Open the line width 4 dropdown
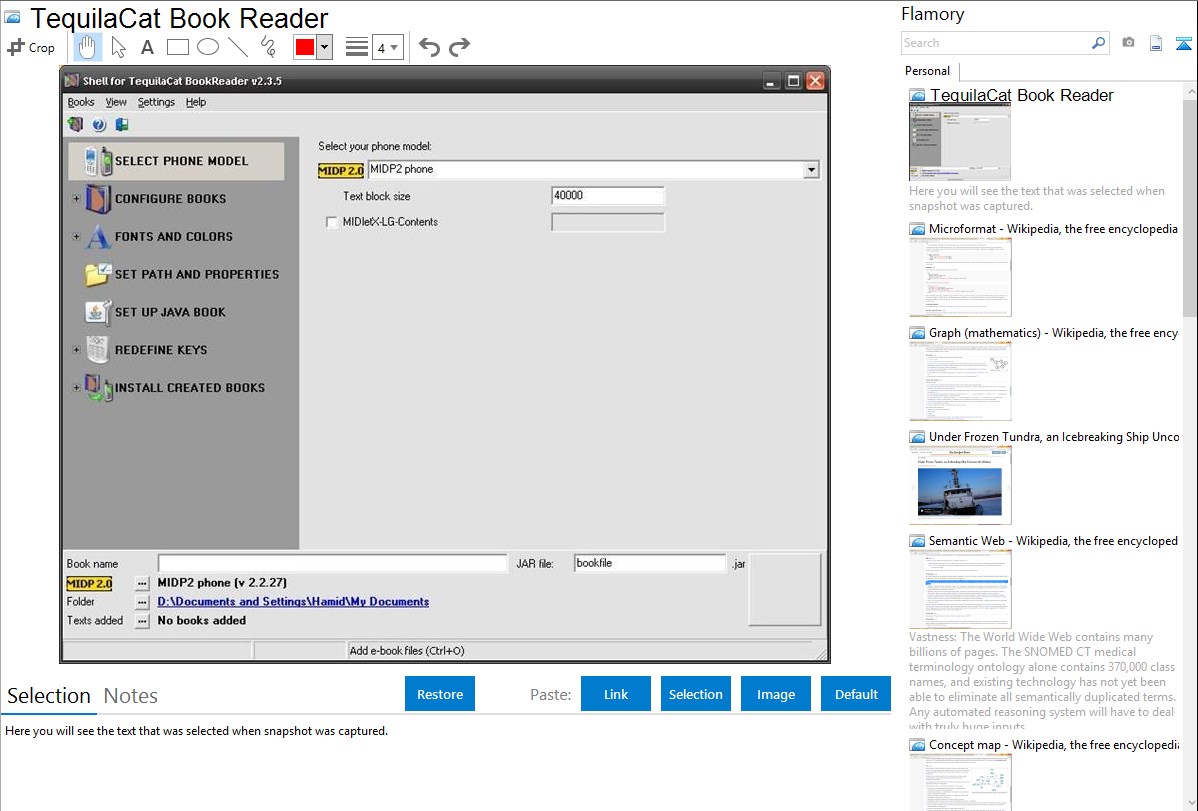Screen dimensions: 1198x811 pyautogui.click(x=388, y=47)
